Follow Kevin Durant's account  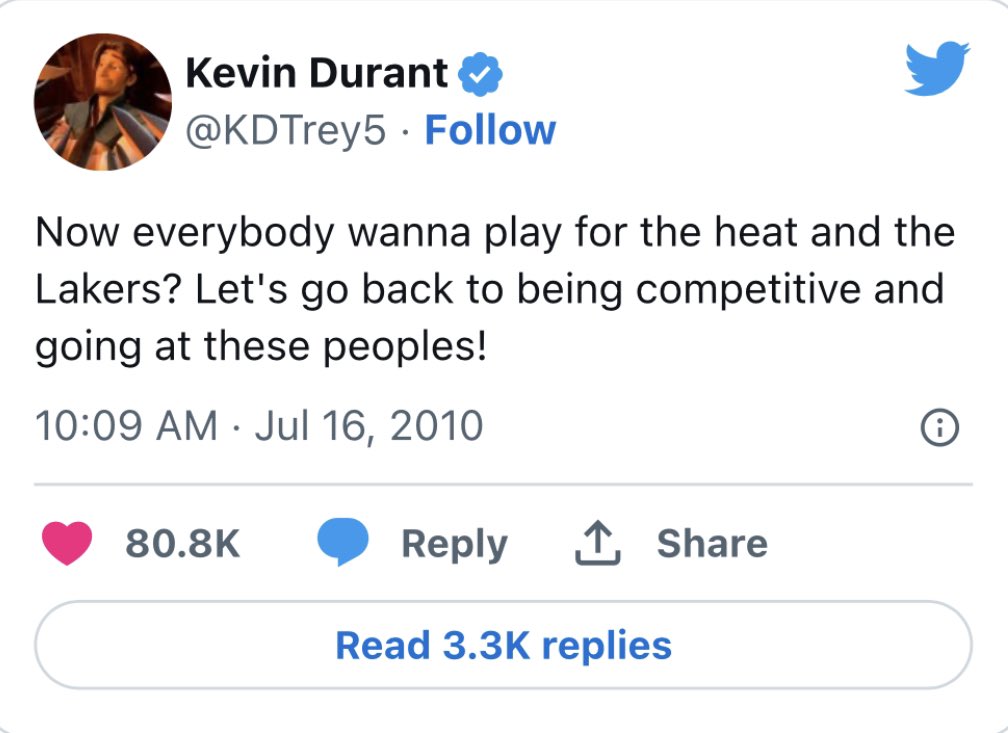point(490,129)
